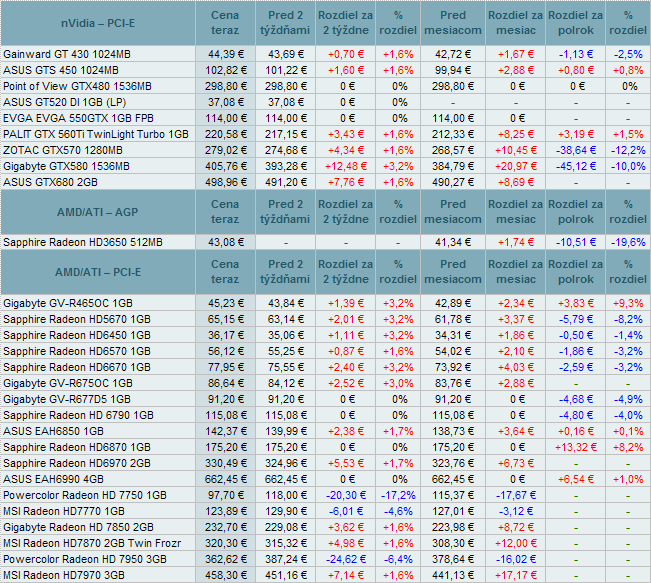651x583 pixels.
Task: Click the 118,00 € price two weeks ago
Action: tap(286, 495)
